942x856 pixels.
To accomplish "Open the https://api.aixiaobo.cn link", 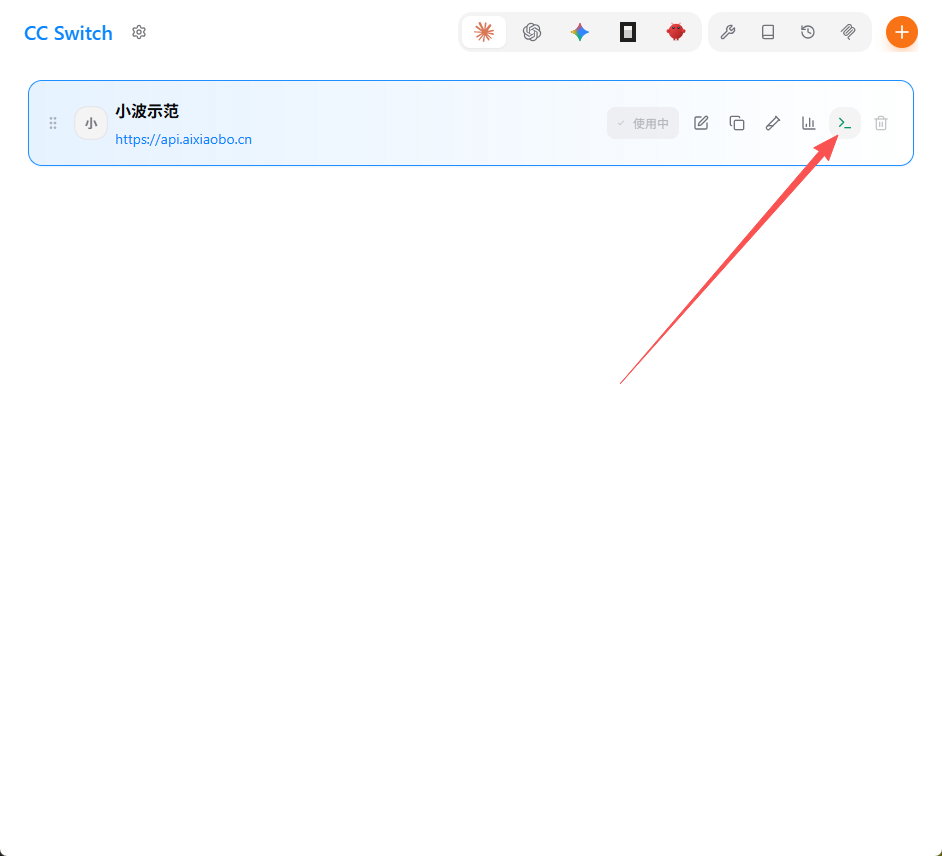I will [183, 140].
